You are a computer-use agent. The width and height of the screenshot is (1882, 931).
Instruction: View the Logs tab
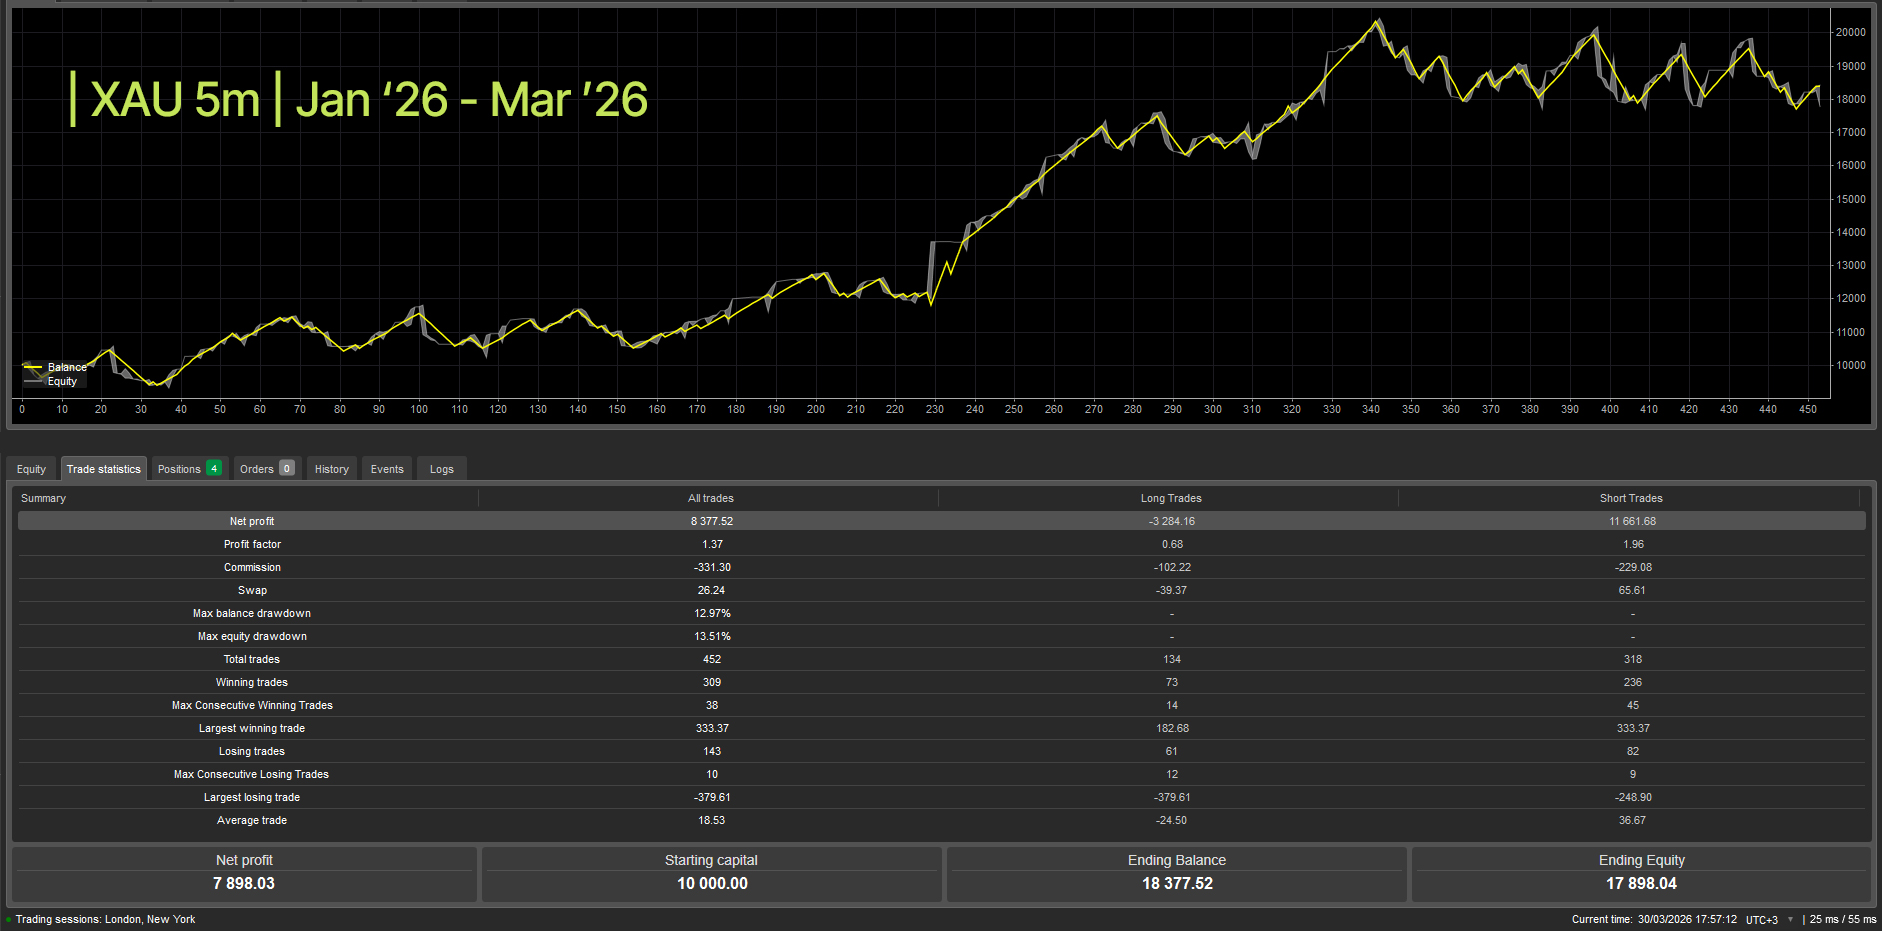point(441,468)
